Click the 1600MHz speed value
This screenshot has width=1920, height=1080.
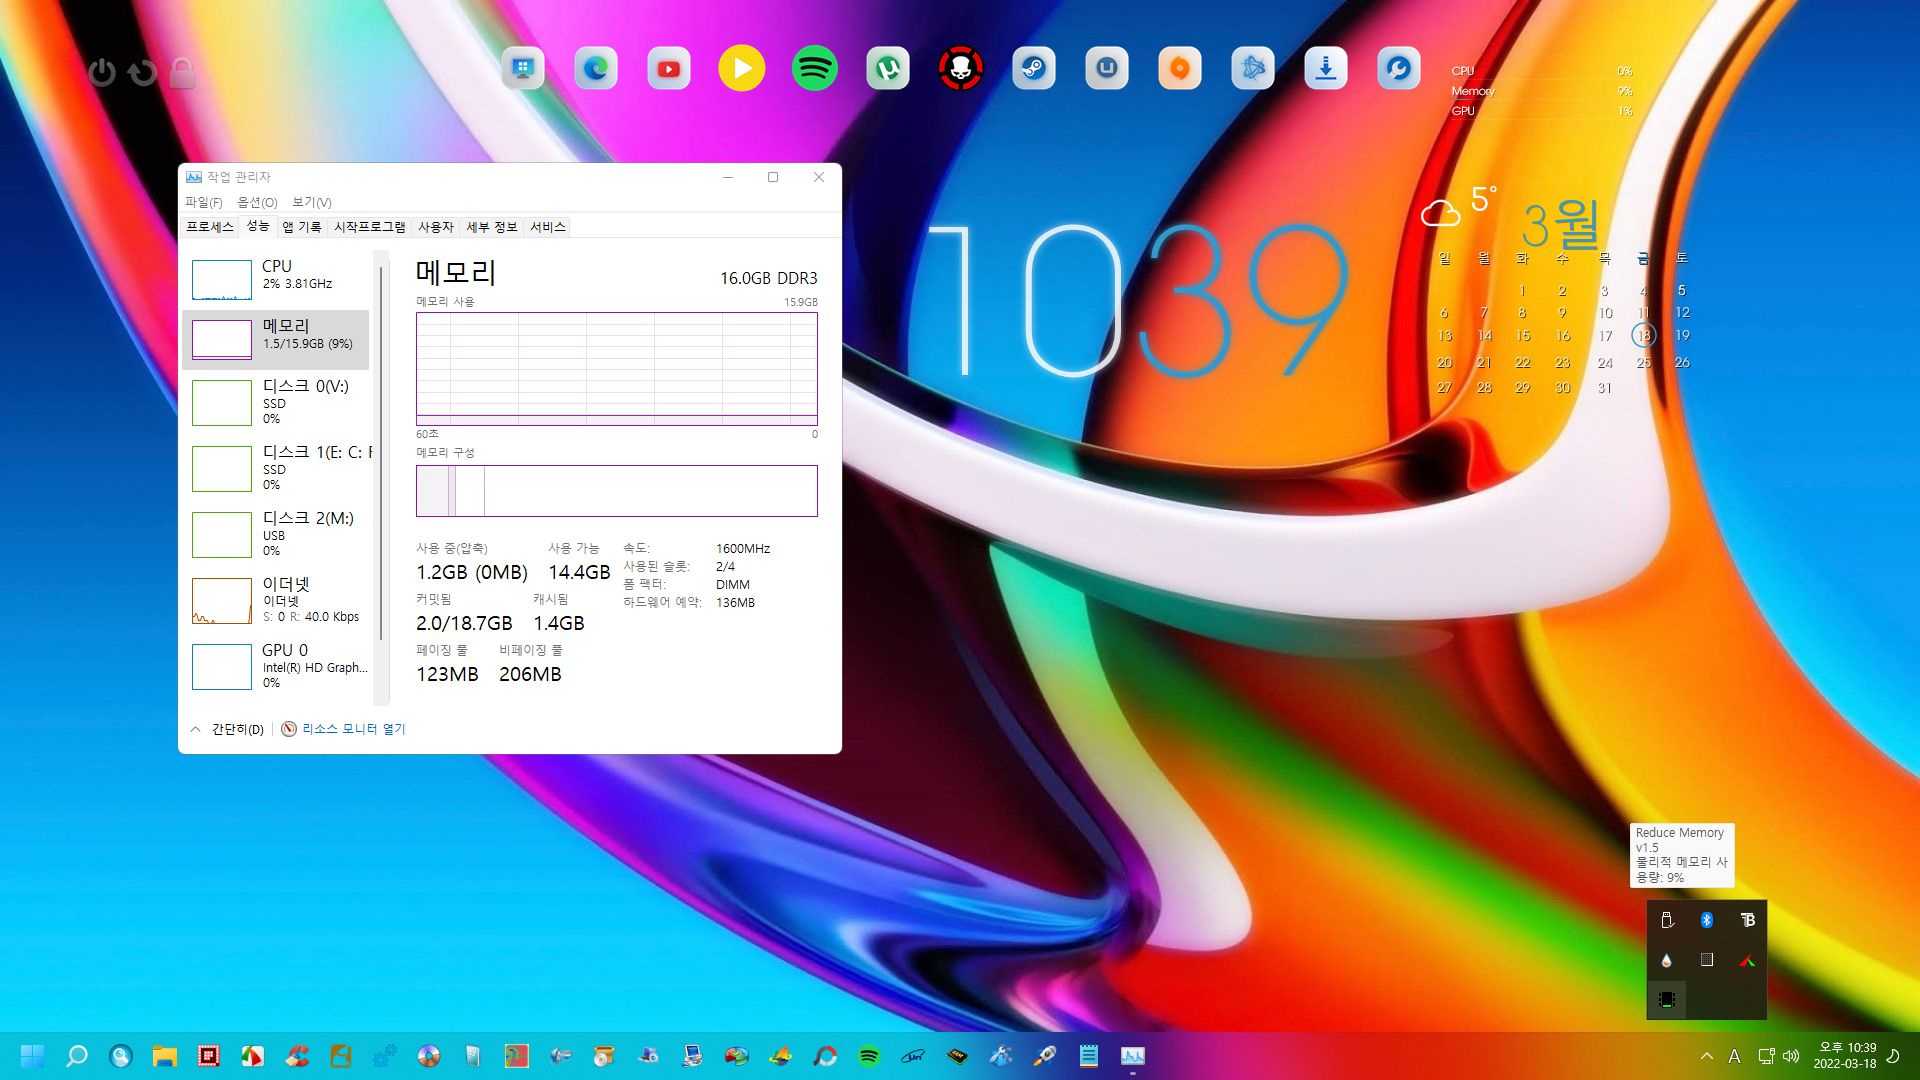tap(743, 549)
